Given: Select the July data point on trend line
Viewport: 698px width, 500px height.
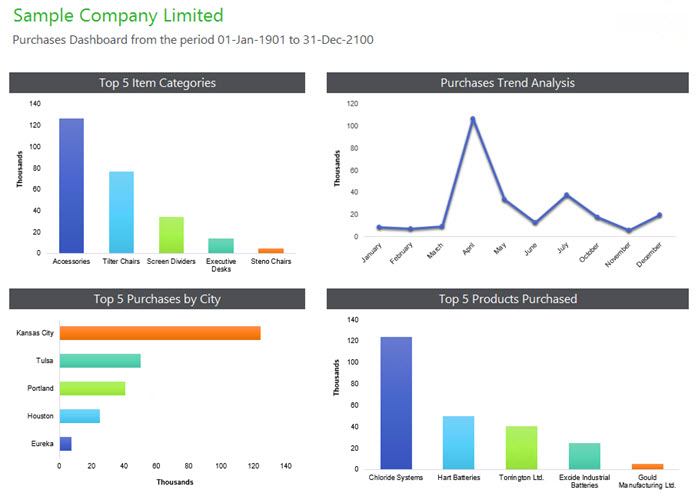Looking at the screenshot, I should [566, 195].
